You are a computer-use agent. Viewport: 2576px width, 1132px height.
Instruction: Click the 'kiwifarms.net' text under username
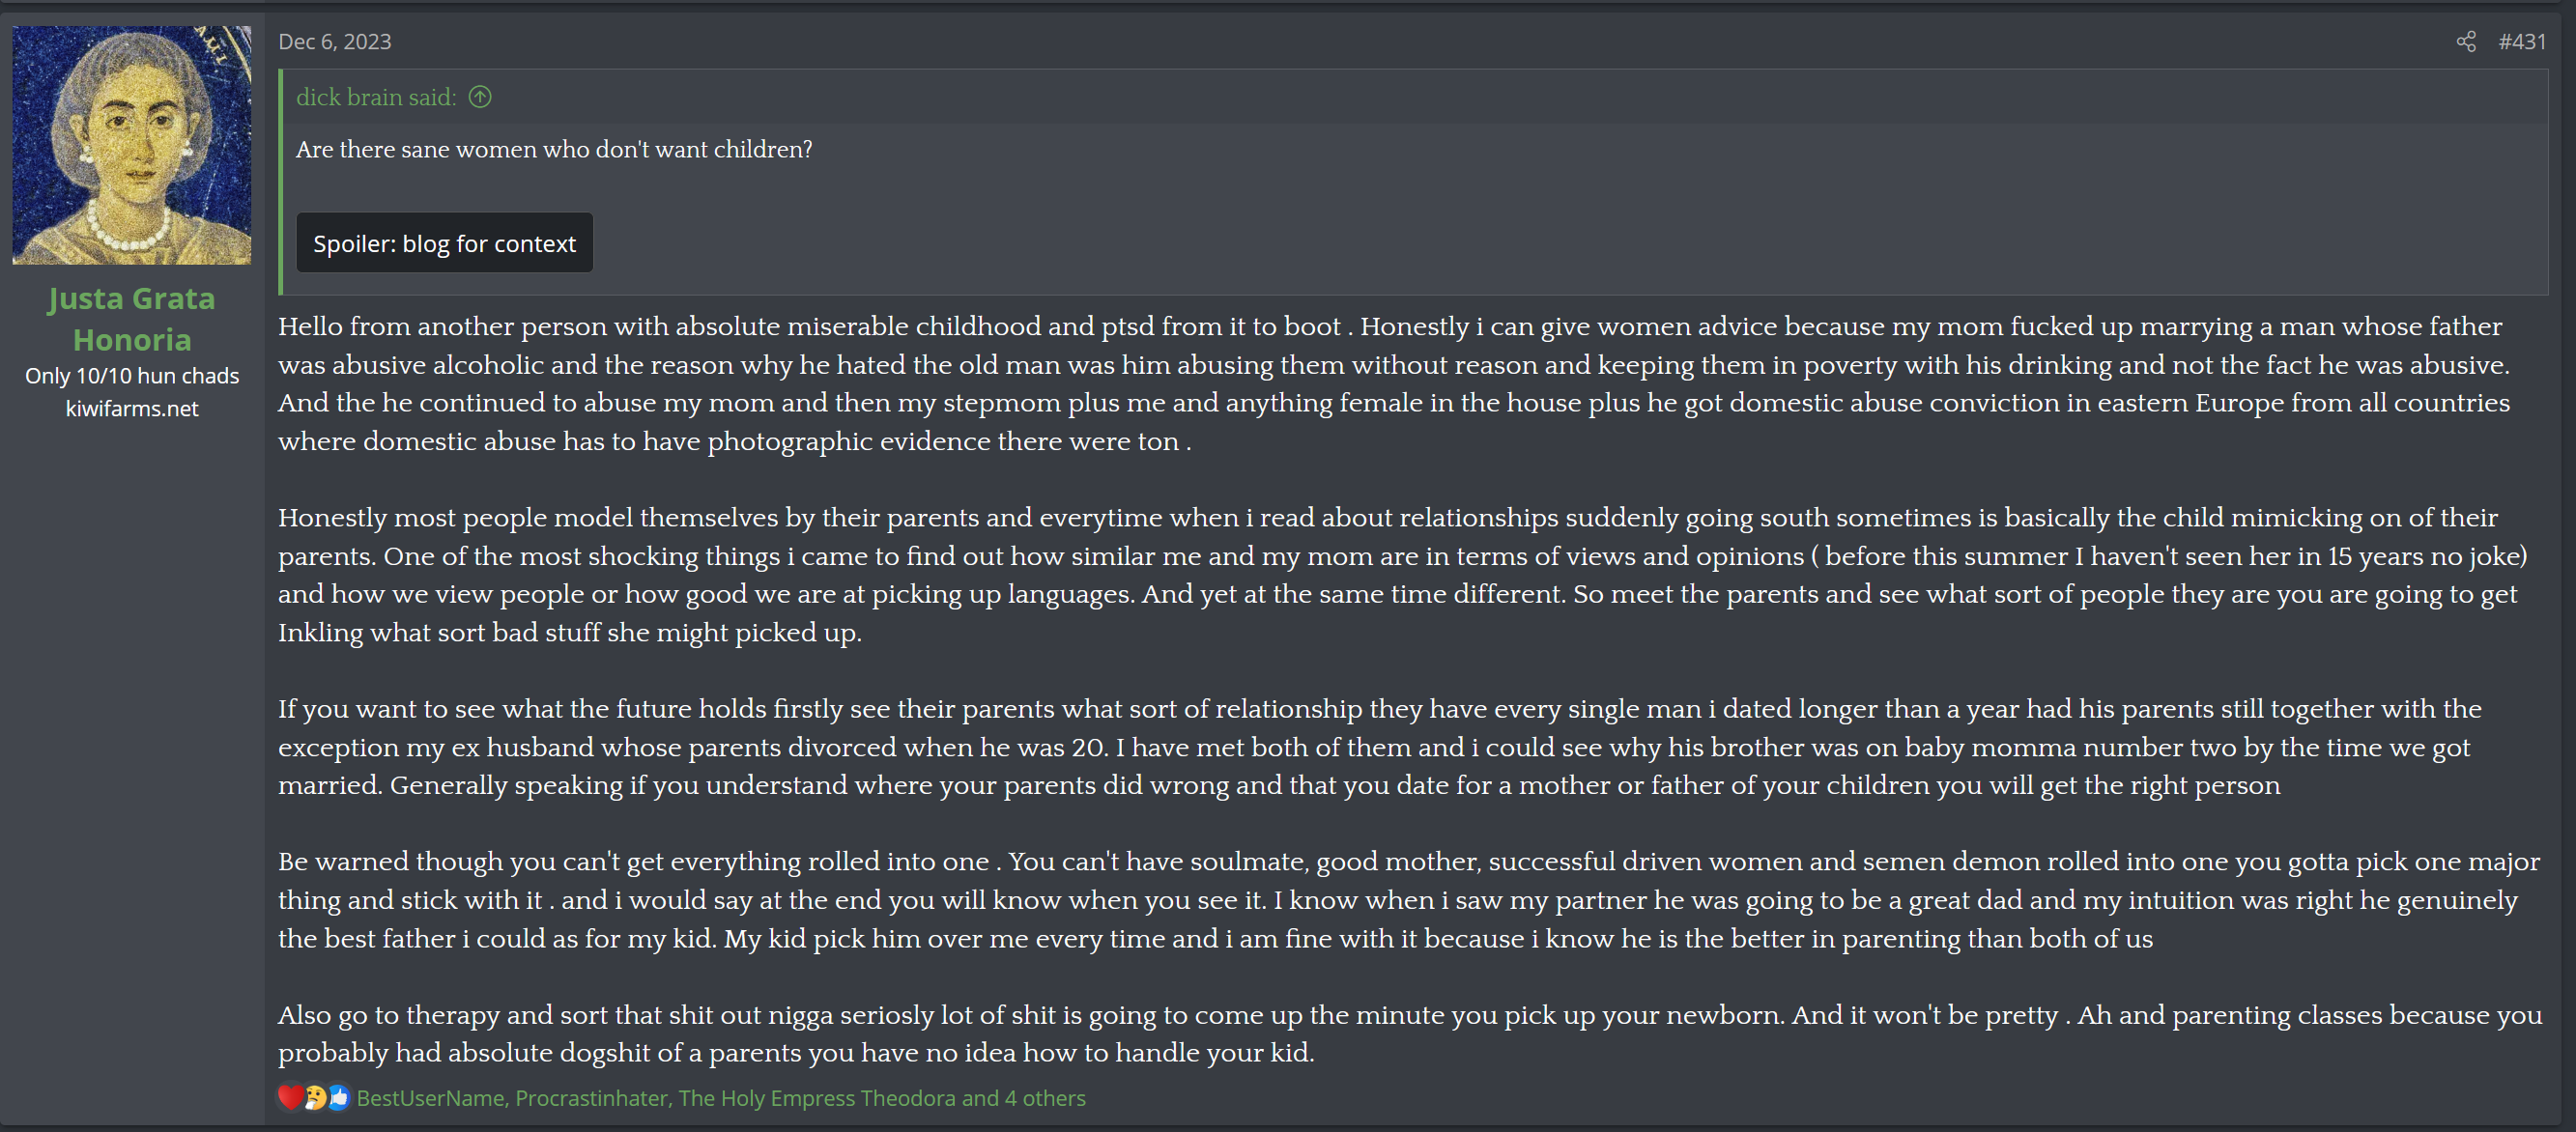pyautogui.click(x=132, y=409)
